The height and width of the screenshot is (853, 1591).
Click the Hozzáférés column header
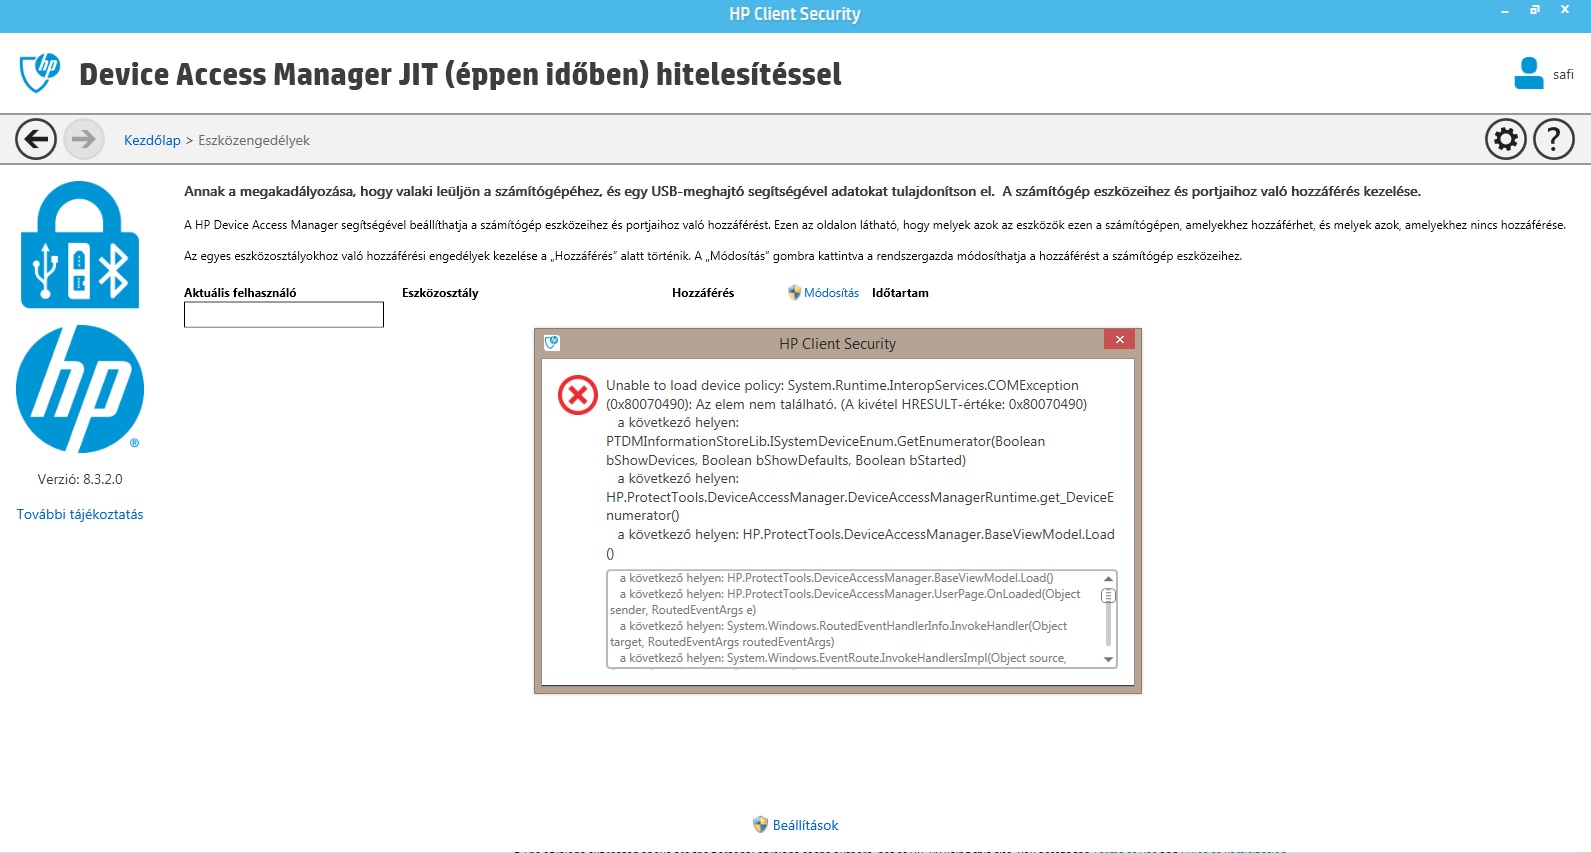pos(703,293)
